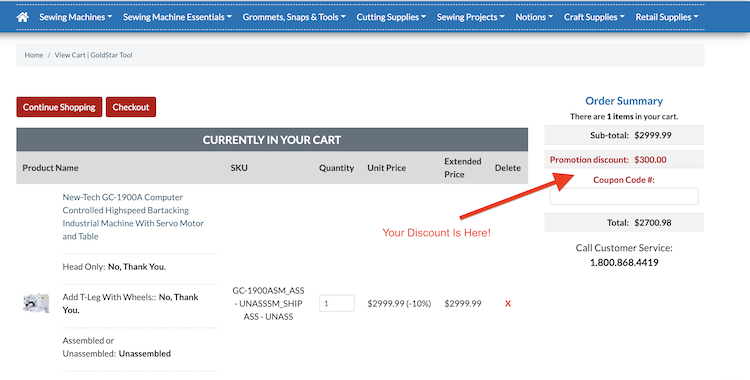Click the customer service phone number
Image resolution: width=750 pixels, height=380 pixels.
click(x=624, y=263)
